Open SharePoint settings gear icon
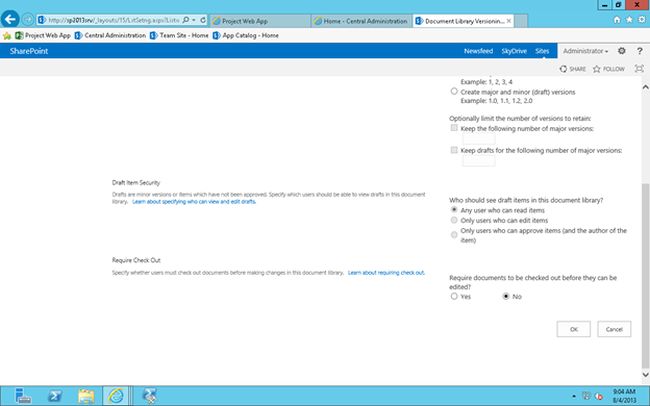This screenshot has height=406, width=650. point(621,51)
